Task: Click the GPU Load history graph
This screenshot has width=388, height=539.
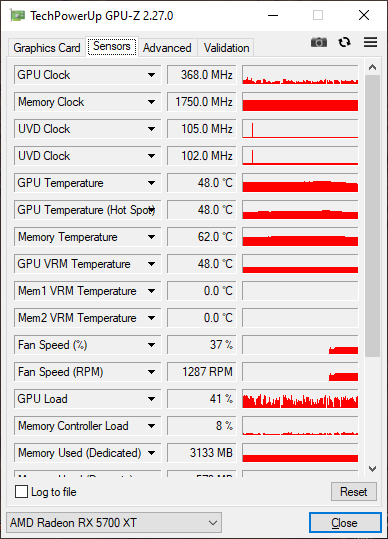Action: point(300,399)
